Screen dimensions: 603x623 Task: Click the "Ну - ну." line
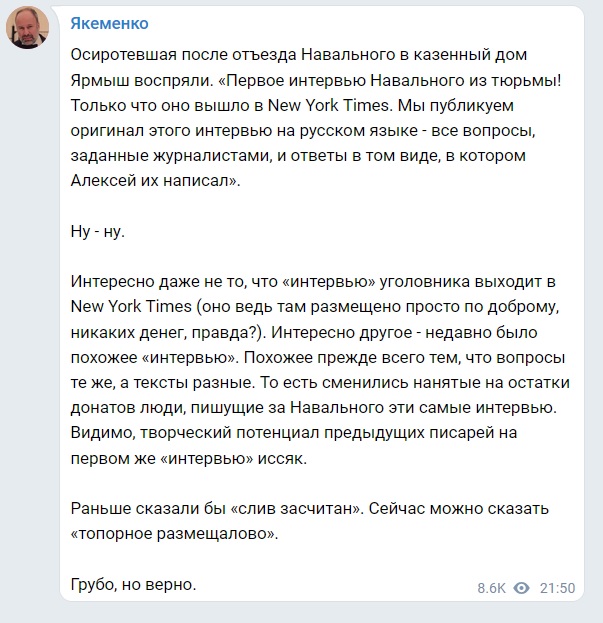[98, 231]
